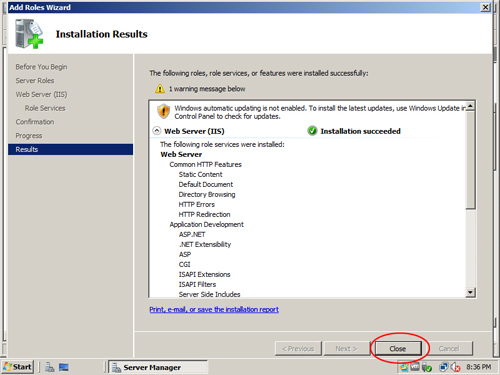Click the yellow warning triangle icon

[x=160, y=89]
